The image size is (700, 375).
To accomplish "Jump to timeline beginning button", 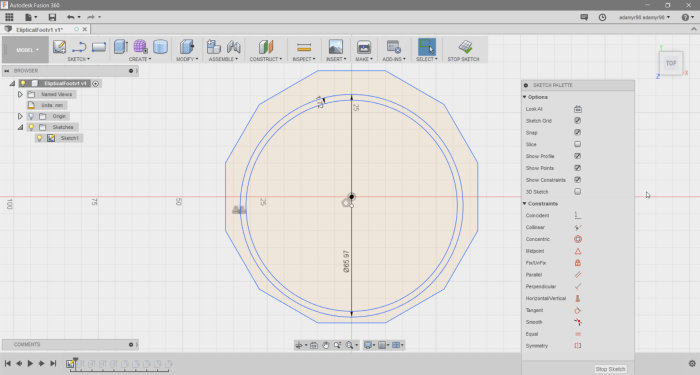I will (8, 363).
